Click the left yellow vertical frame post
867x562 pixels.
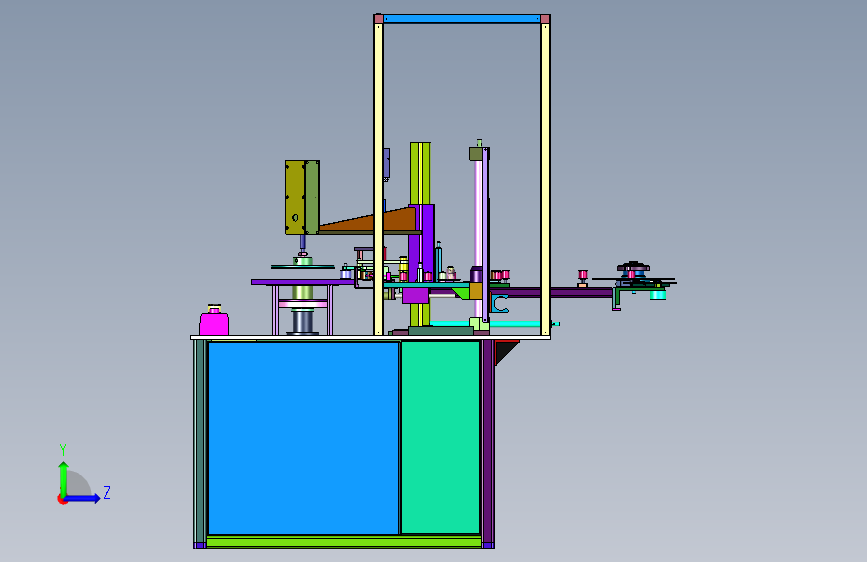[378, 179]
